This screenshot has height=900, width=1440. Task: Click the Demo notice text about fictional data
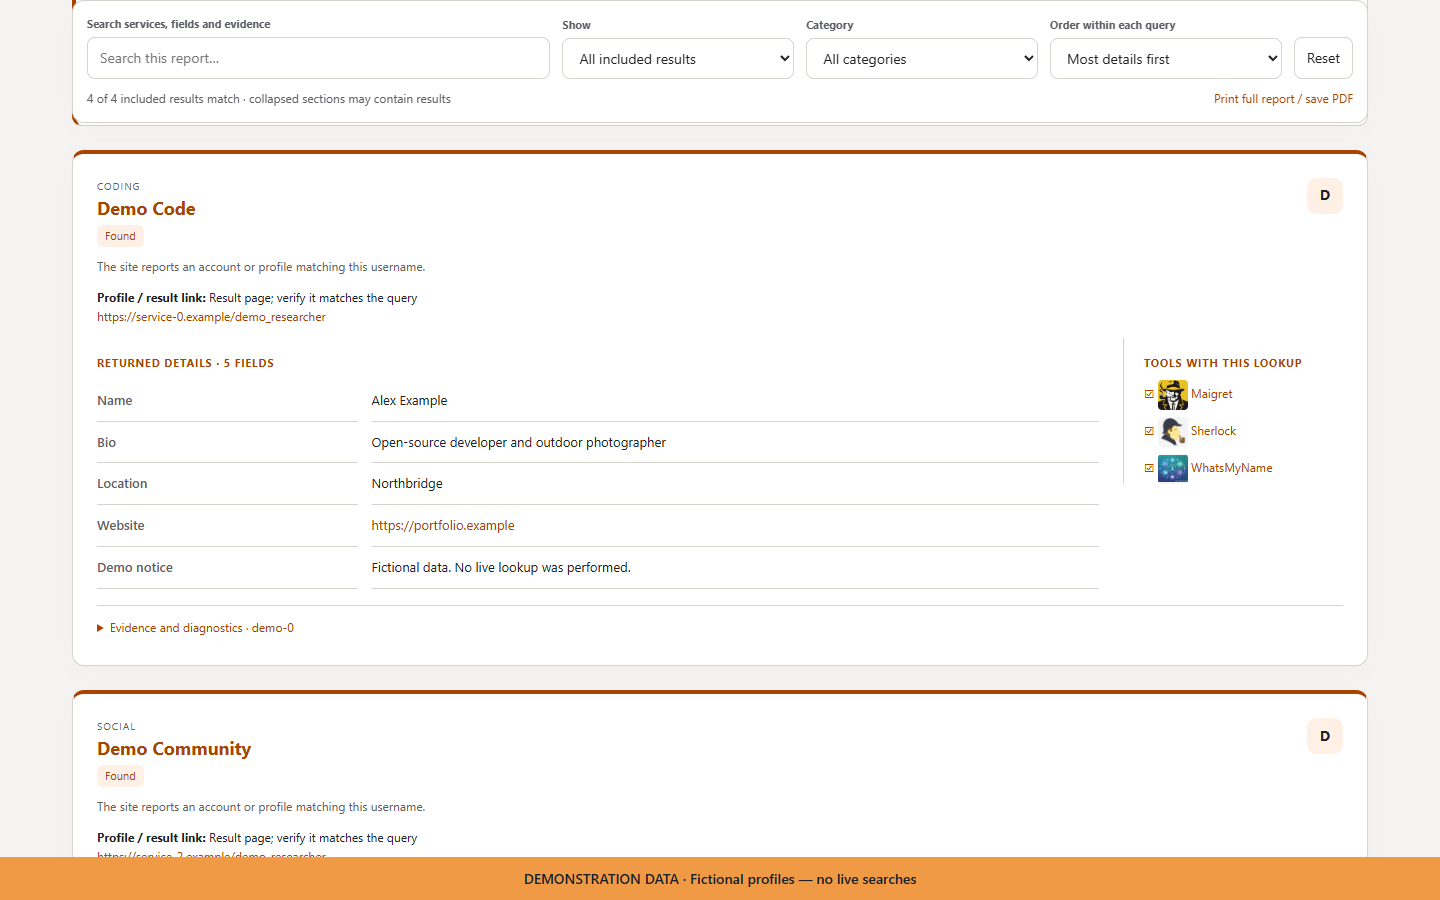pos(501,568)
